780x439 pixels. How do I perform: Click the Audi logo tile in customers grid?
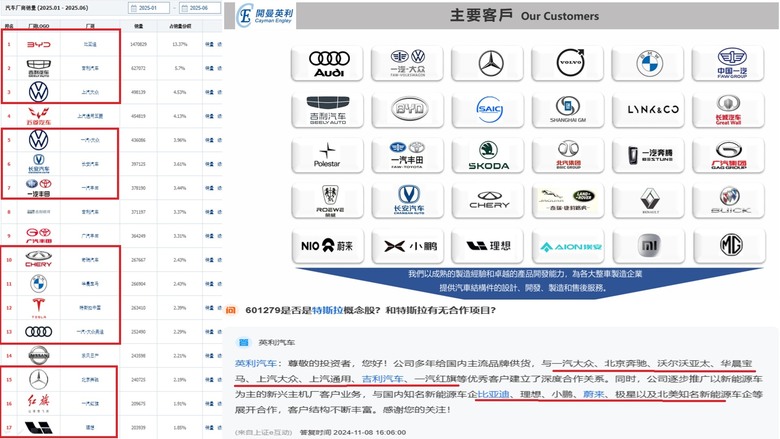tap(327, 63)
